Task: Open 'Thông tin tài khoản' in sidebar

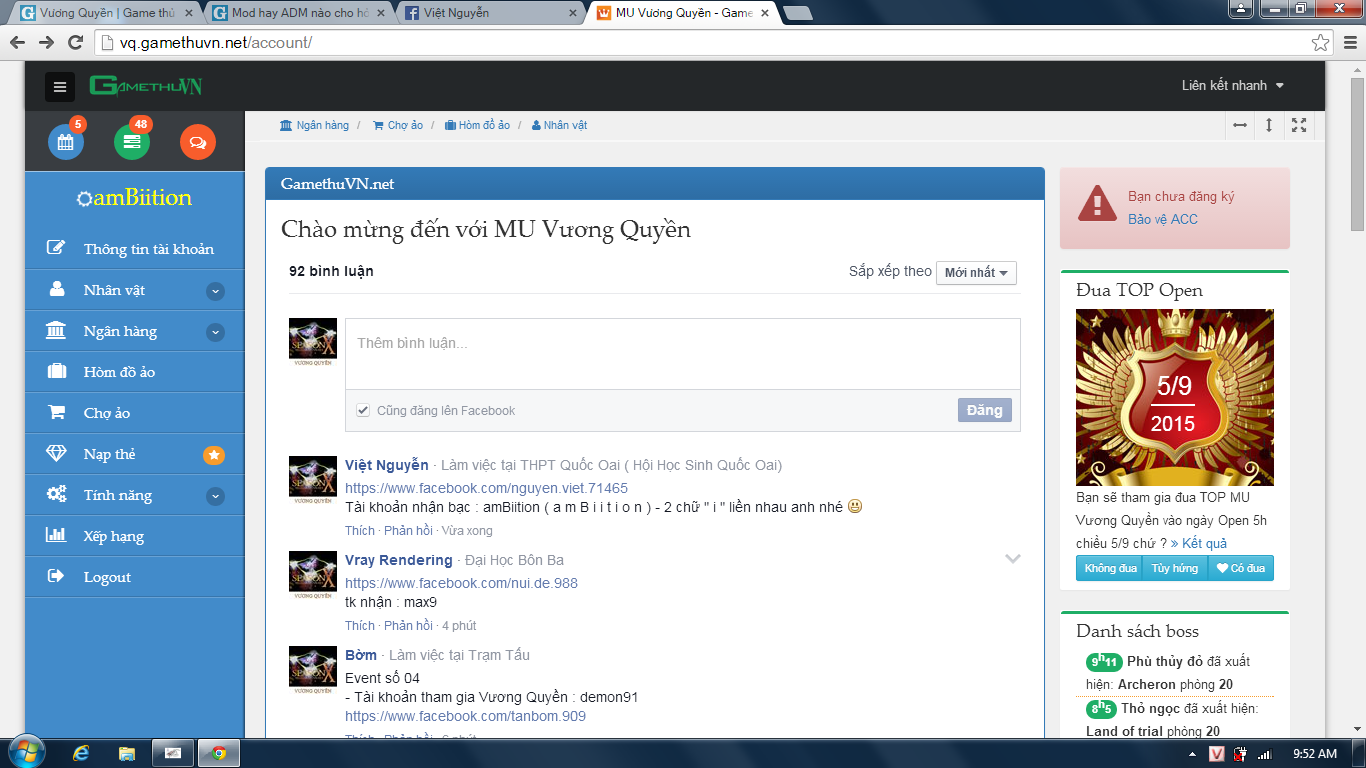Action: (148, 249)
